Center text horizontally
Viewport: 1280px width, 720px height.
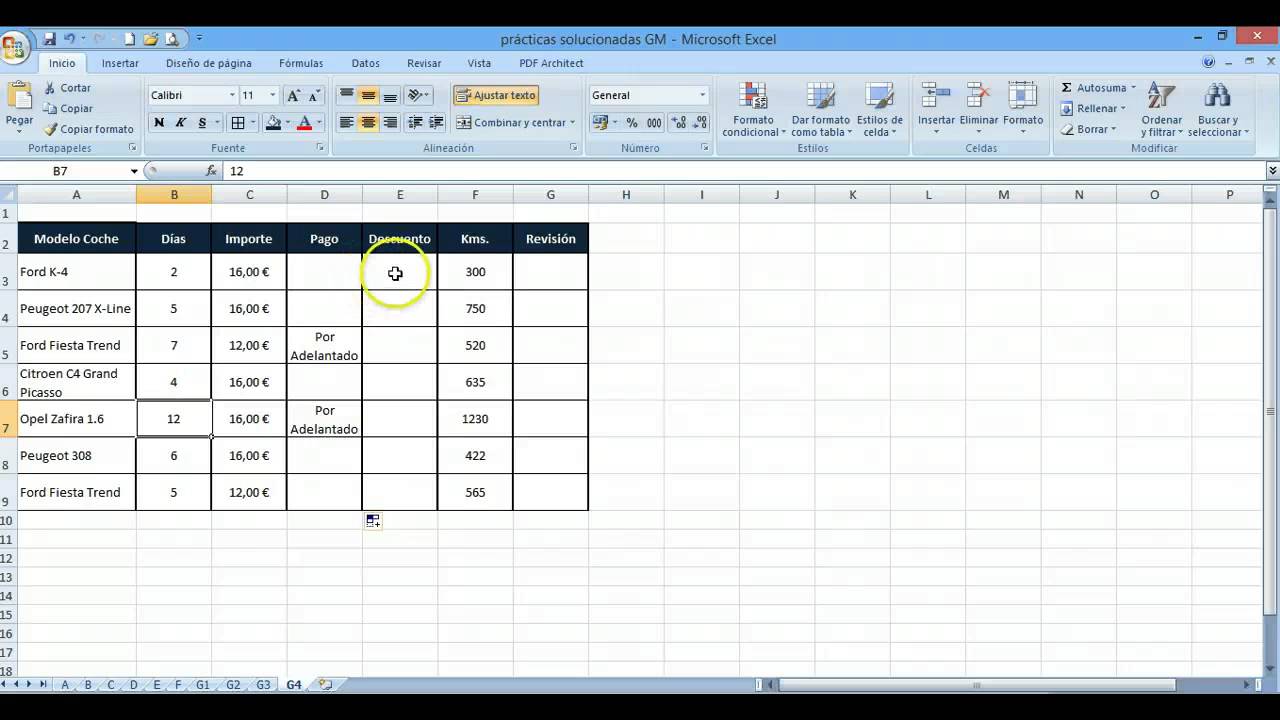pos(369,123)
